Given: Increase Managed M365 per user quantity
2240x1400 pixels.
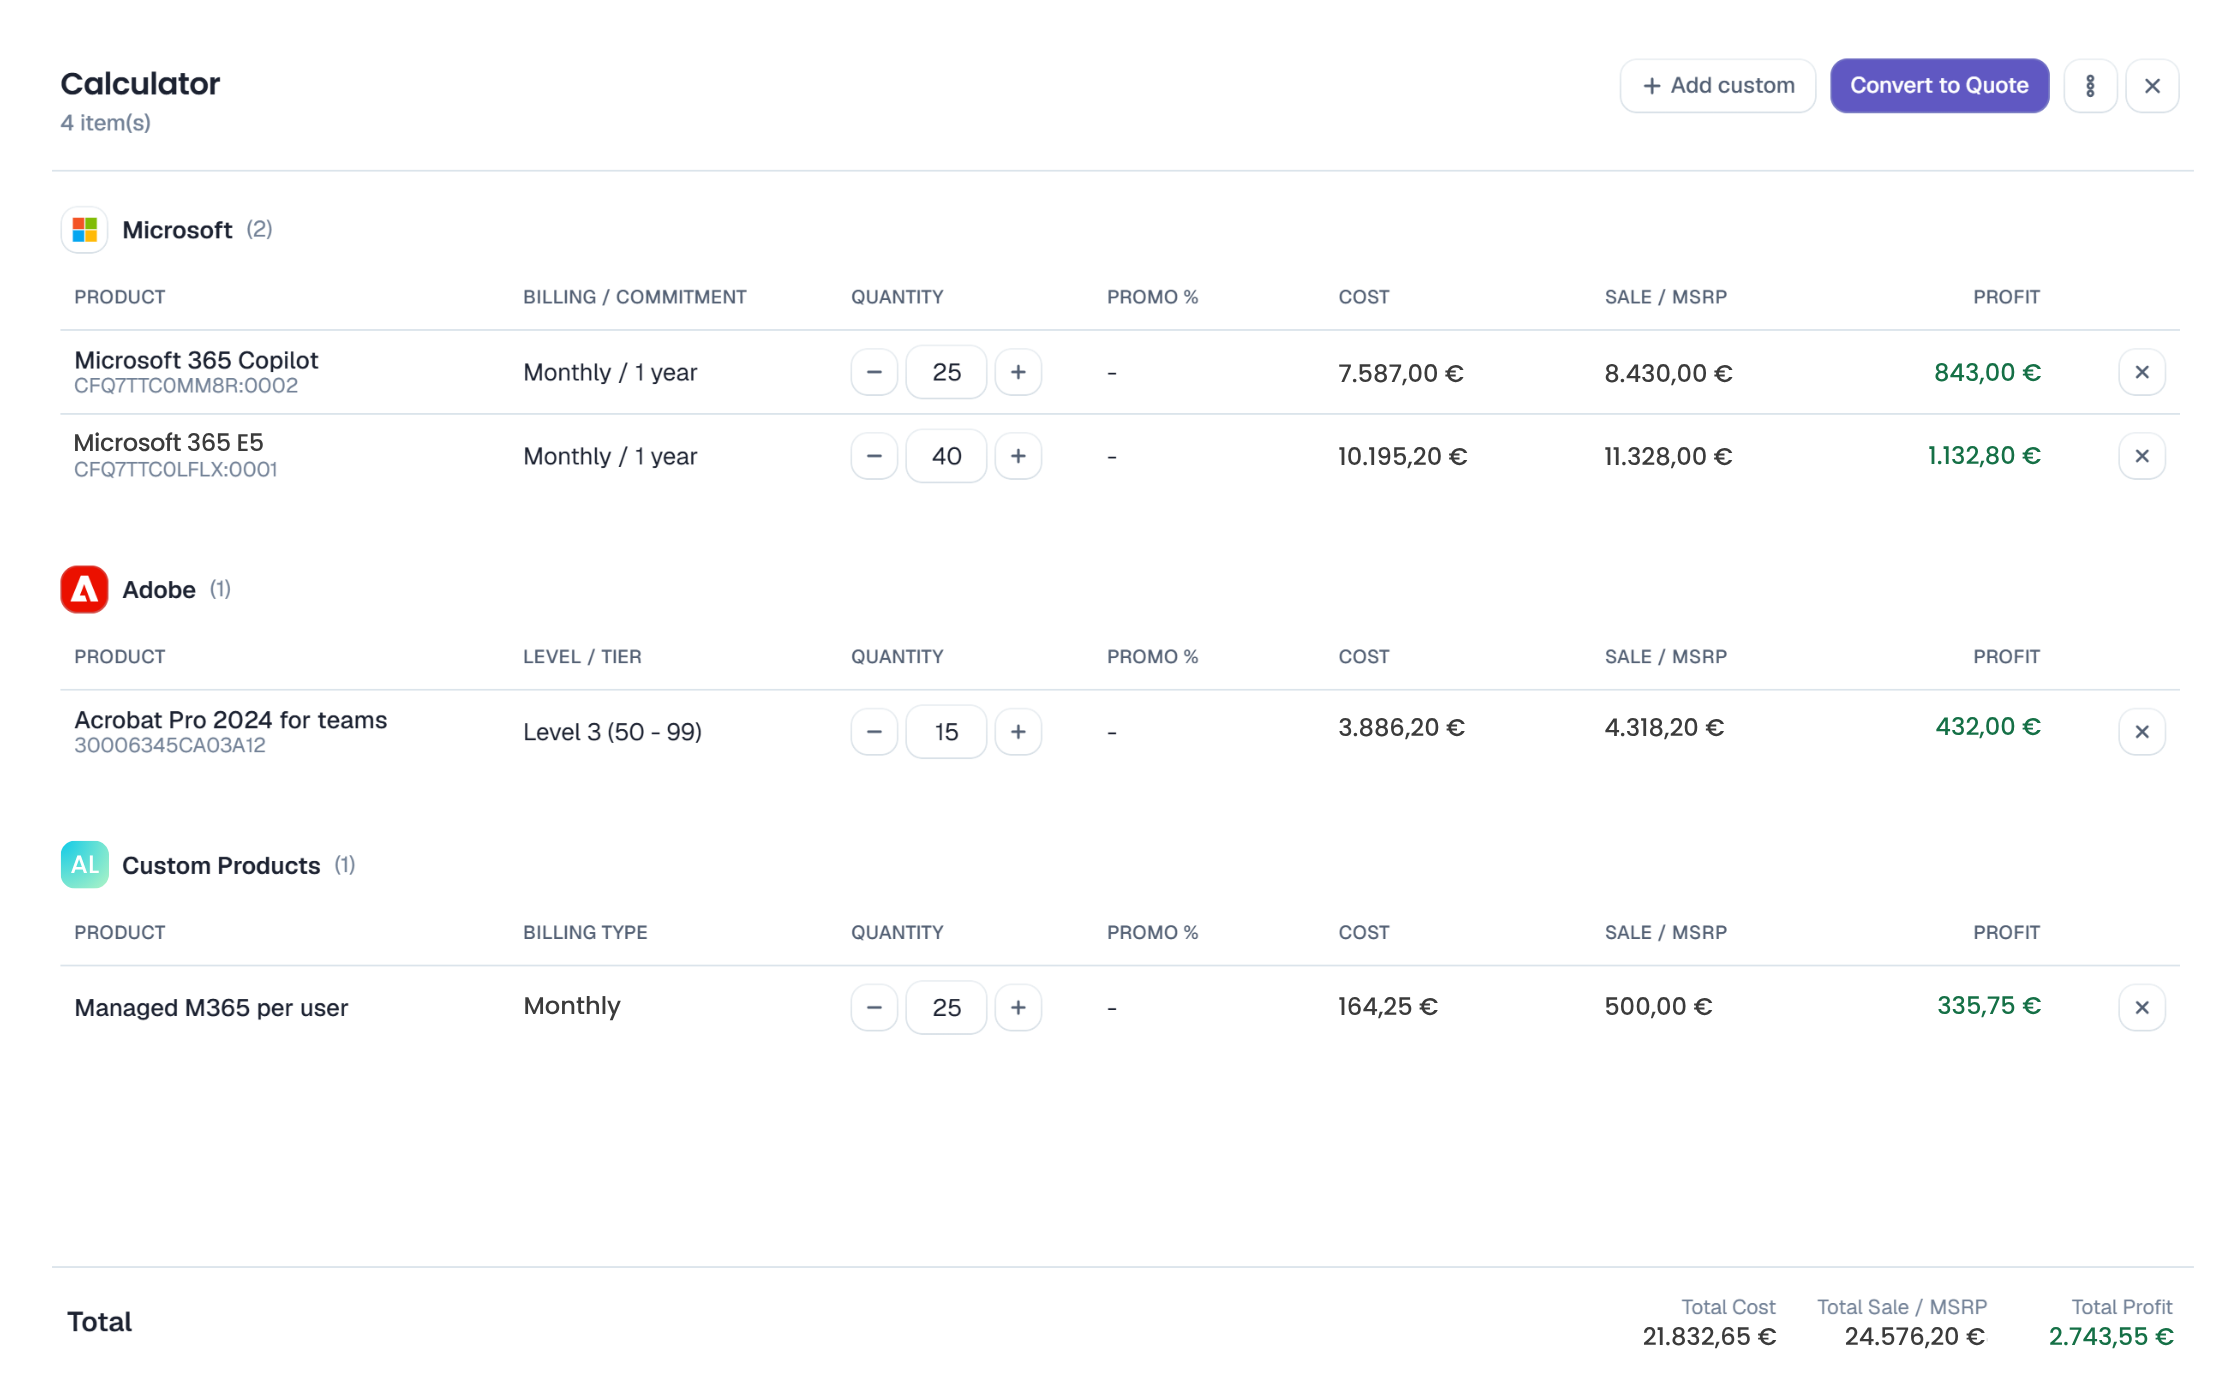Looking at the screenshot, I should pos(1018,1007).
